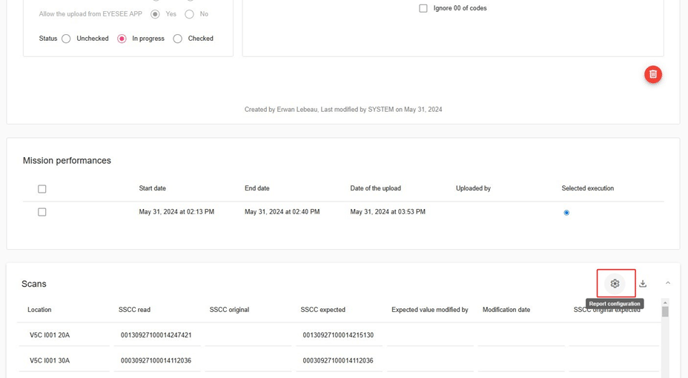Download the Scans report
688x378 pixels.
coord(643,284)
